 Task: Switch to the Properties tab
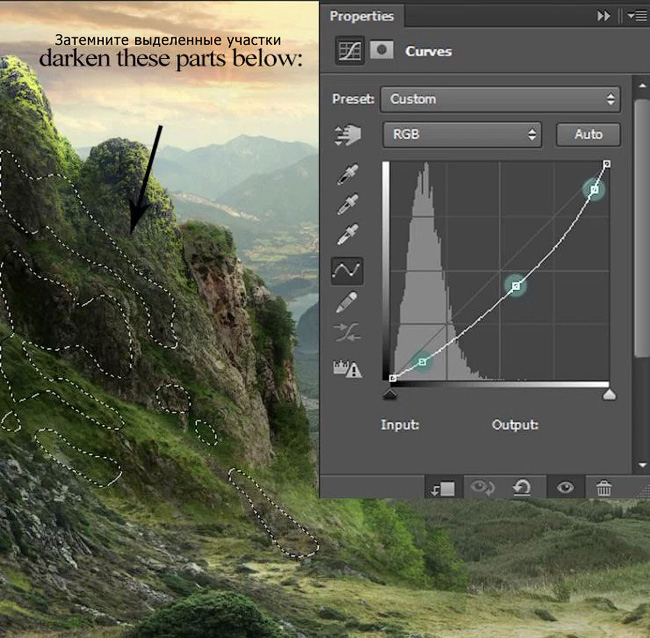(x=361, y=16)
